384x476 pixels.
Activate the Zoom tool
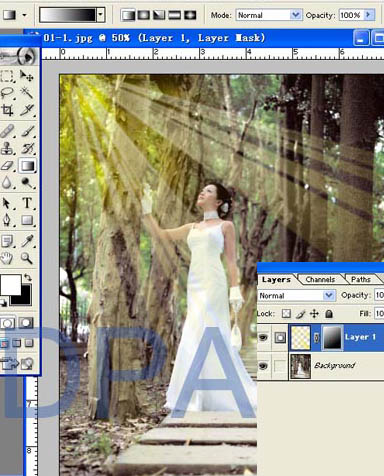[27, 258]
